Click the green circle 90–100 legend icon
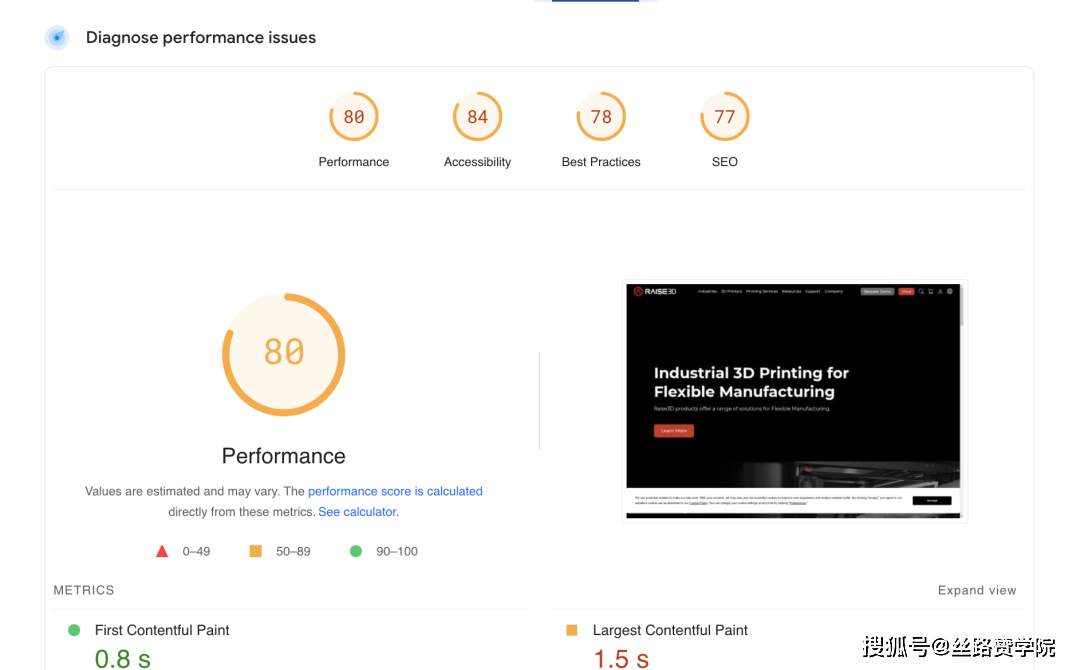Image resolution: width=1080 pixels, height=670 pixels. [x=355, y=551]
